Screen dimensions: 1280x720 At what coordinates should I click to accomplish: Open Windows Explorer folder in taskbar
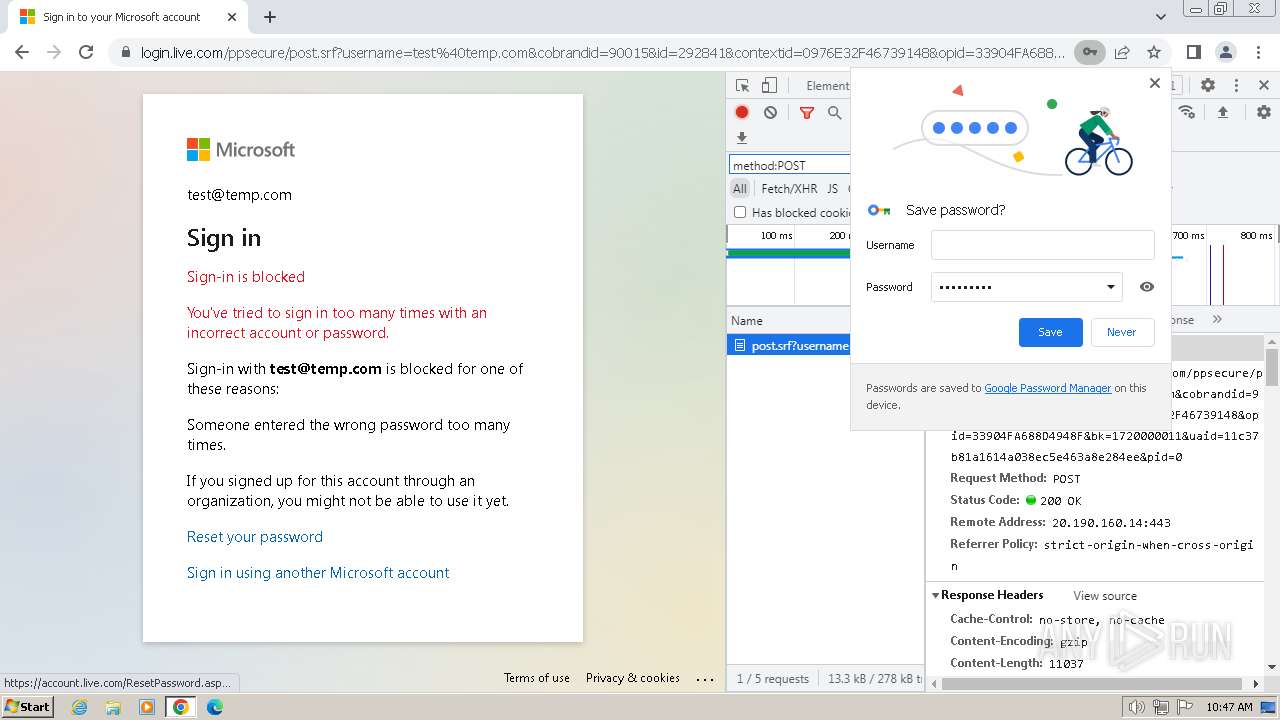[x=113, y=707]
